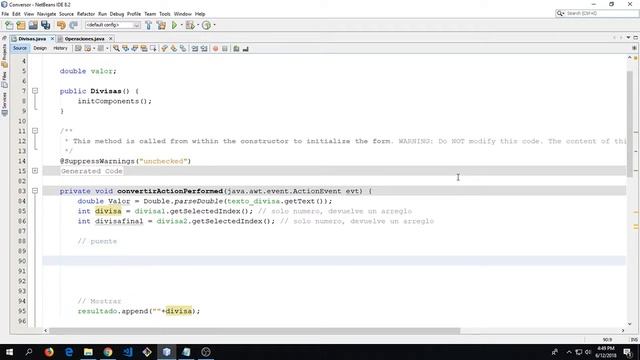The height and width of the screenshot is (360, 640).
Task: Maximize the editor window icon
Action: pyautogui.click(x=636, y=38)
